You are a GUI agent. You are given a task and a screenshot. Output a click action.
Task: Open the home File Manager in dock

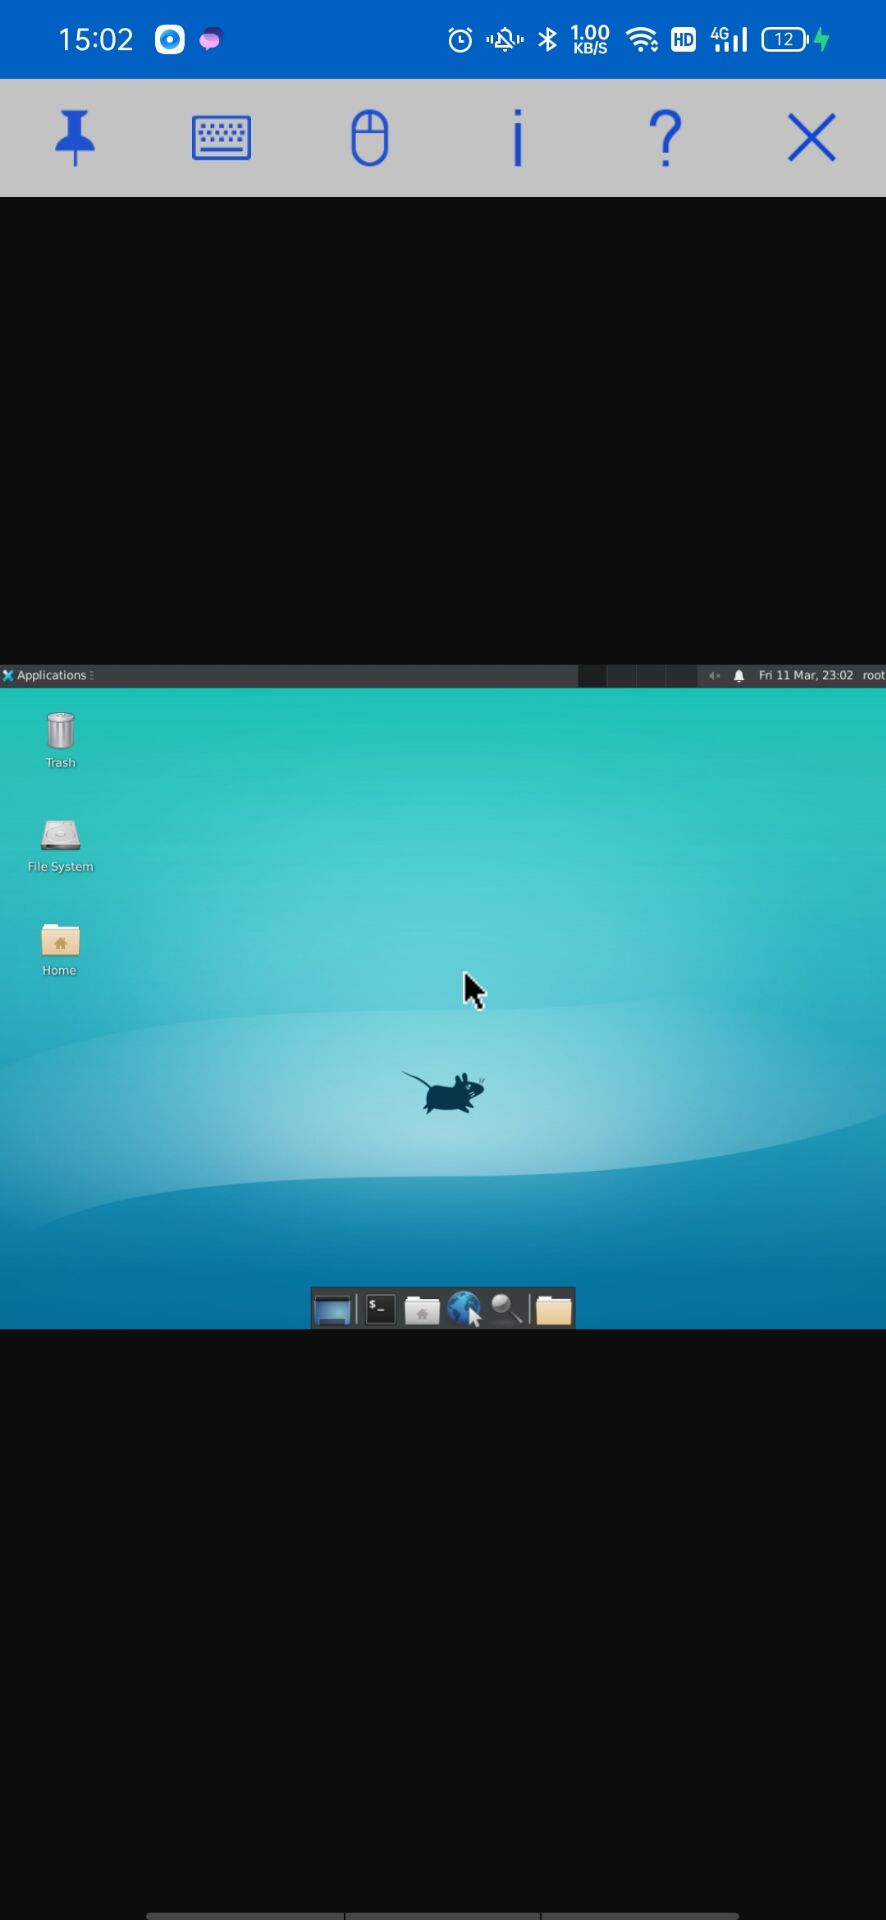click(x=422, y=1309)
